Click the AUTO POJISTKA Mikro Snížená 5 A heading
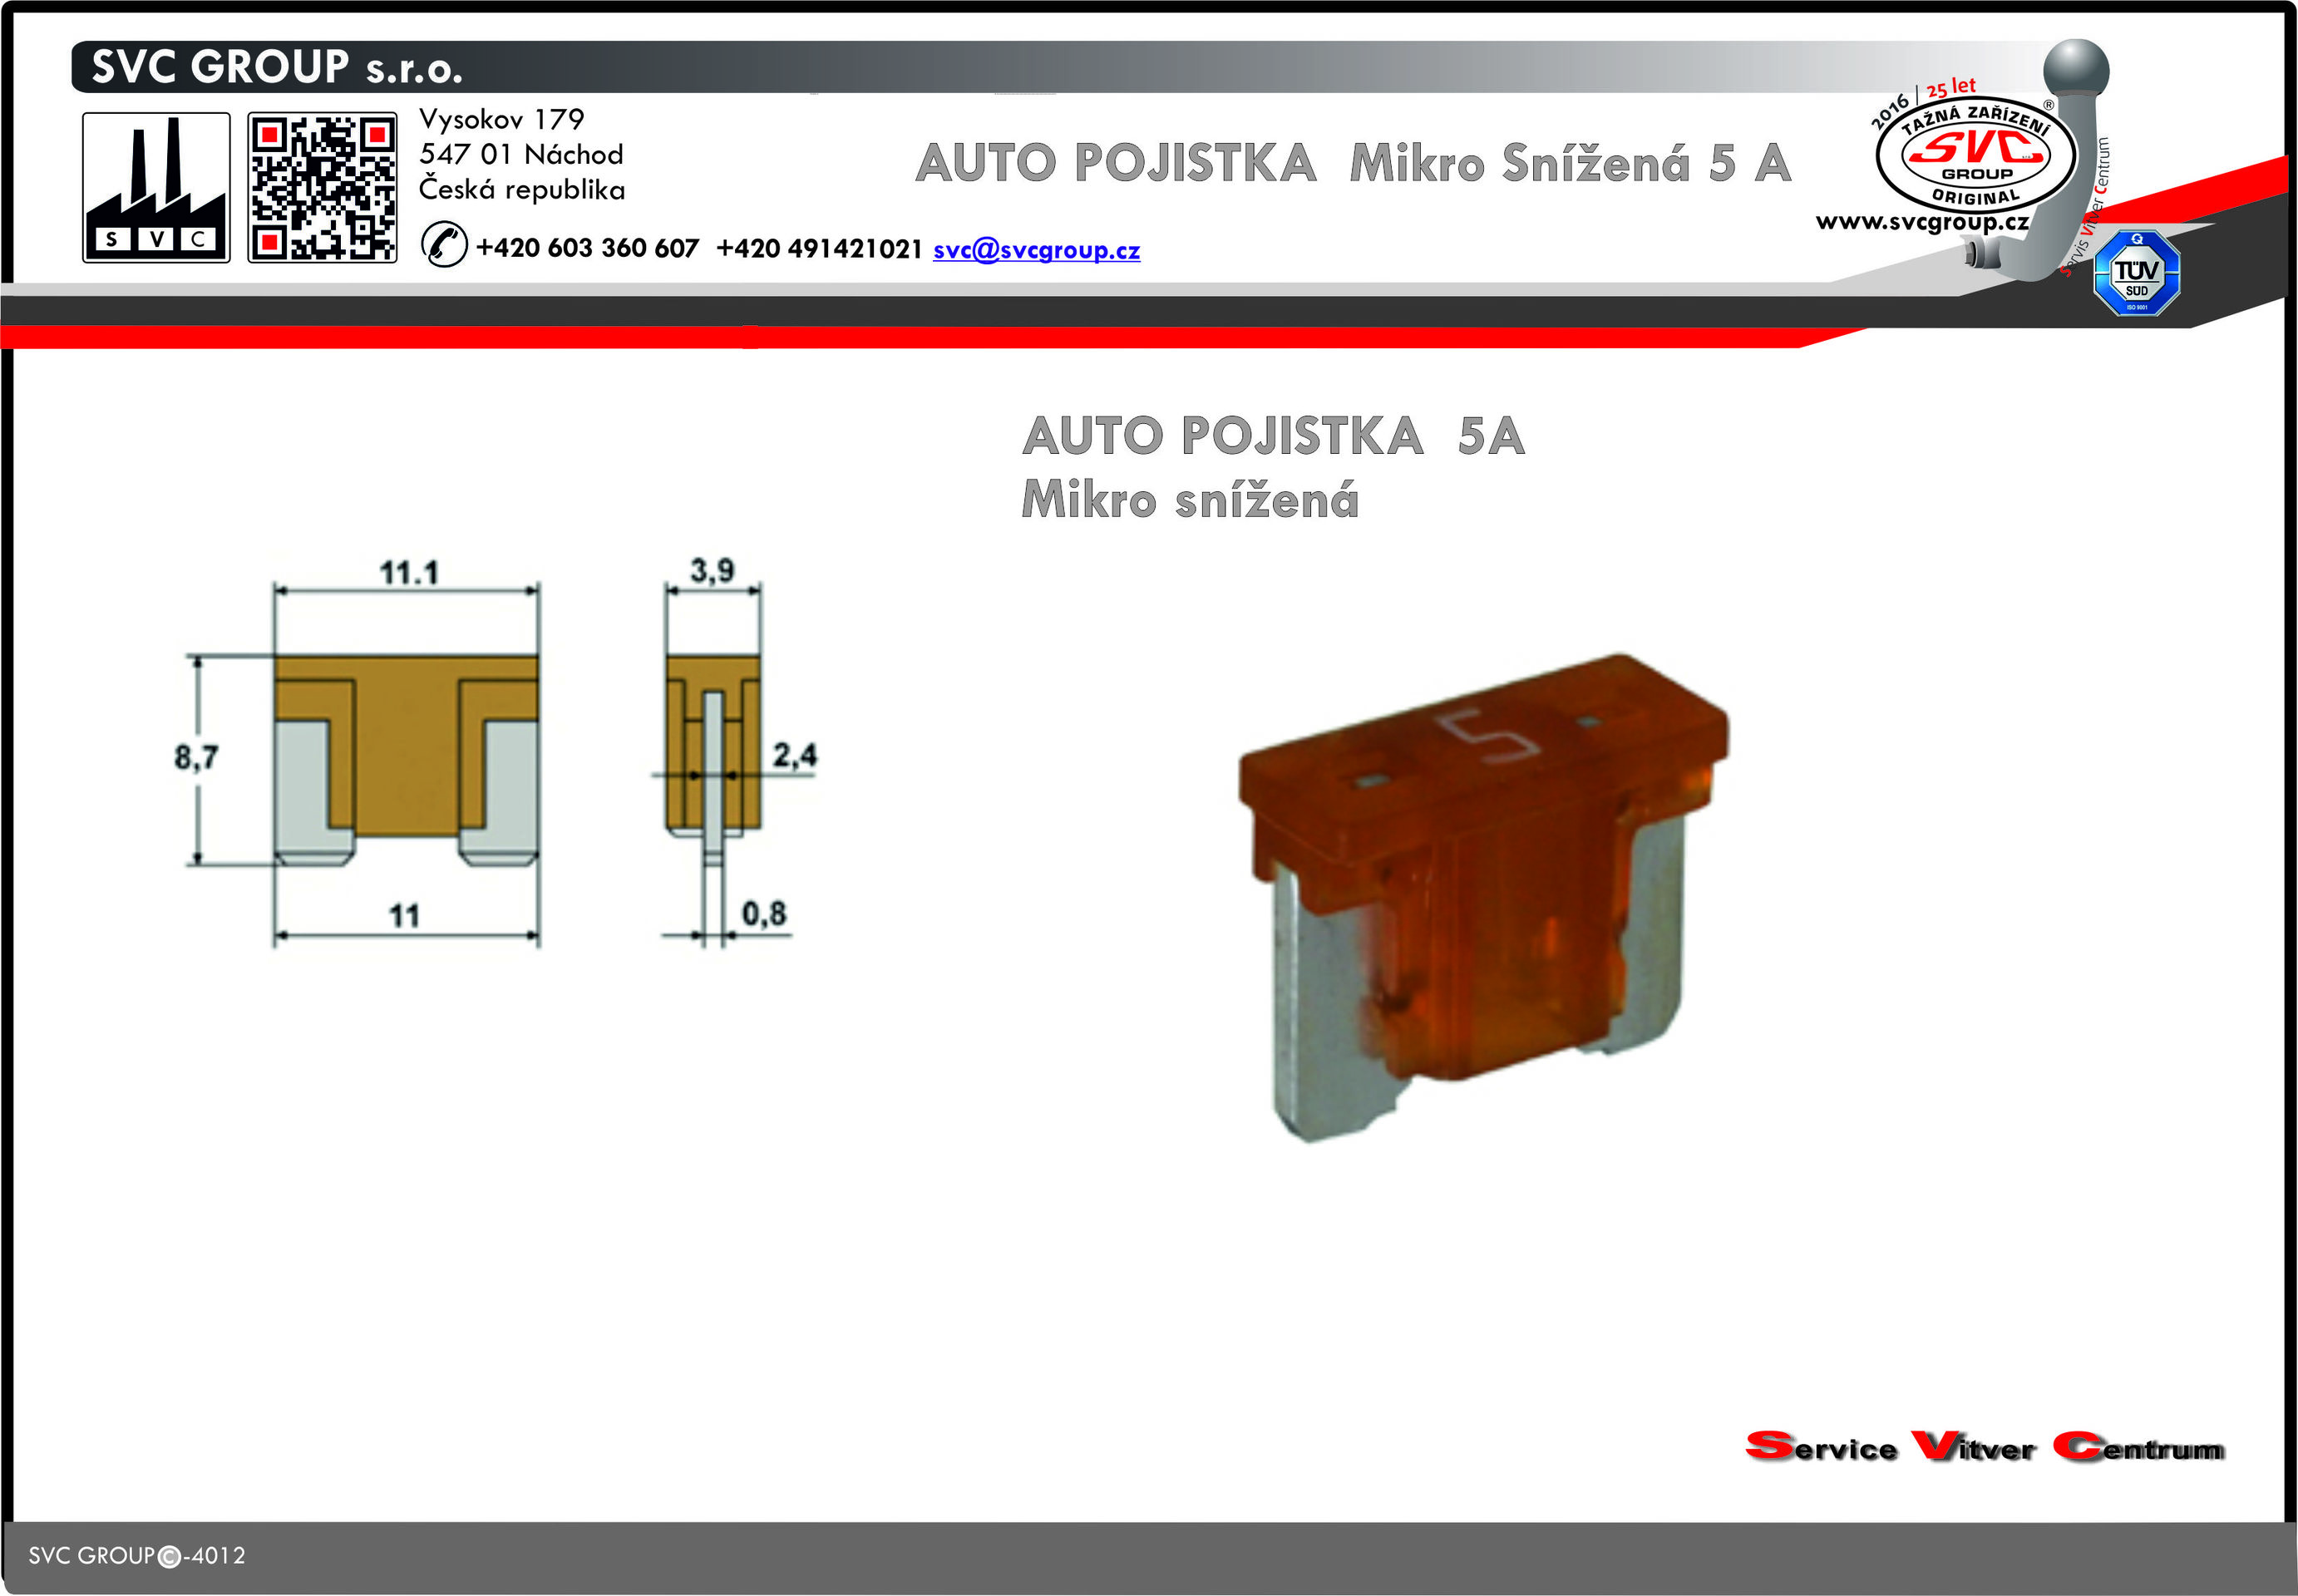Screen dimensions: 2298x1596 [x=1352, y=163]
